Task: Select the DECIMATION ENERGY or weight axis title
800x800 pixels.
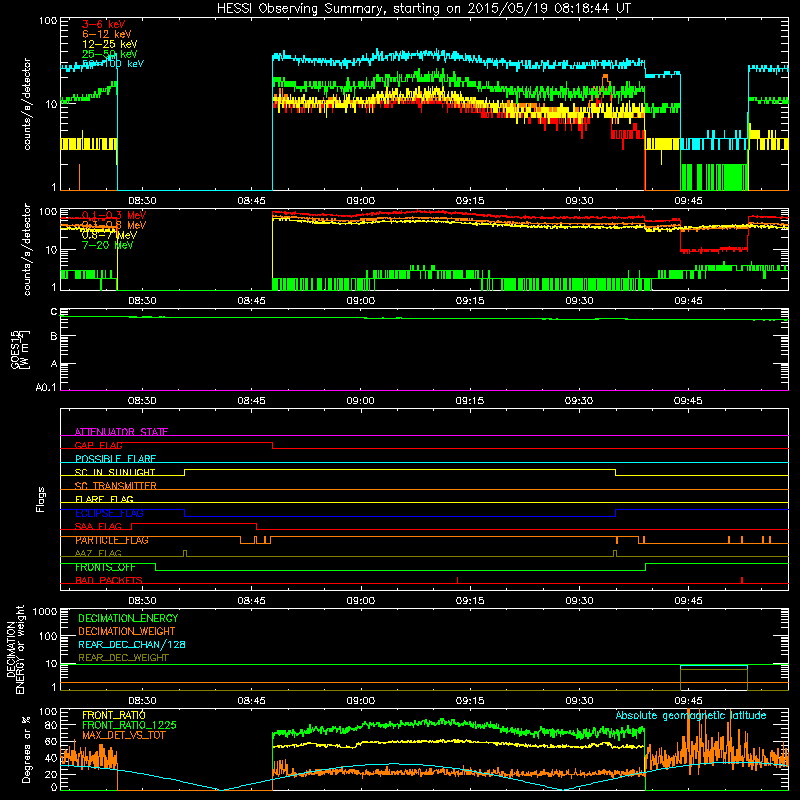Action: (x=16, y=649)
